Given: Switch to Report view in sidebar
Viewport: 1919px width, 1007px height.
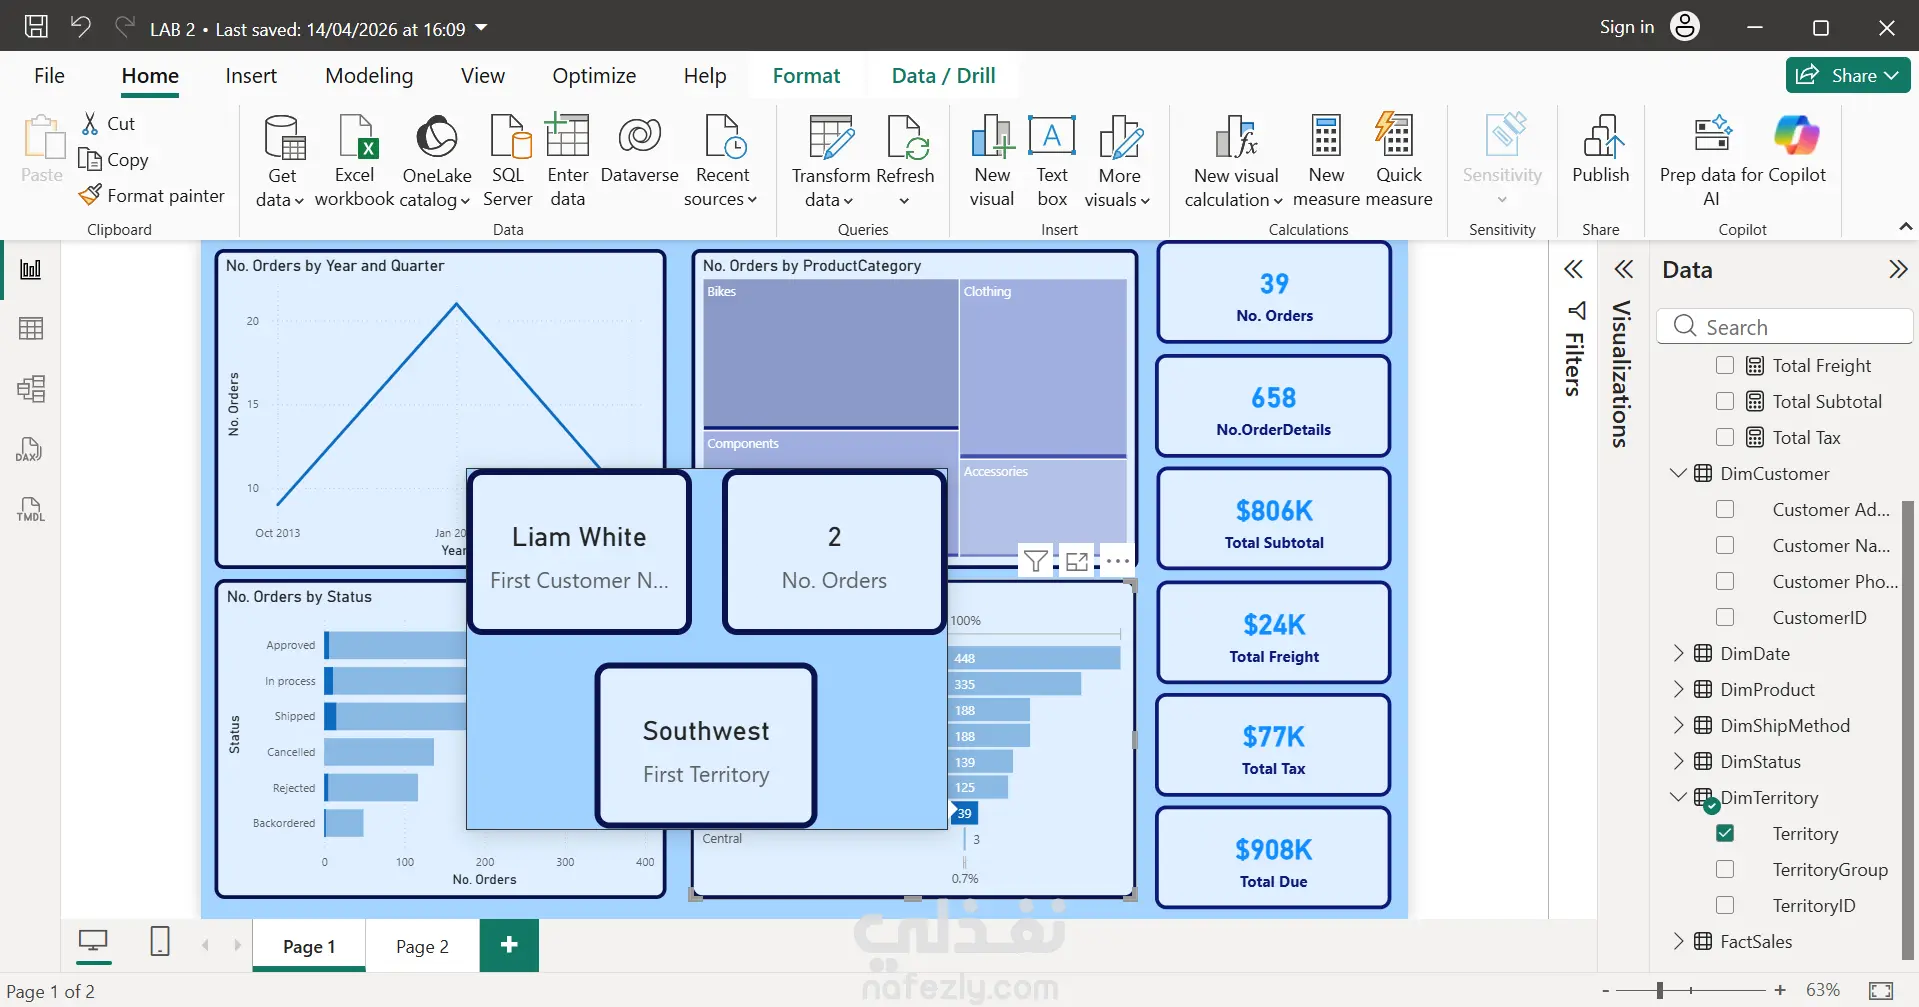Looking at the screenshot, I should (31, 269).
